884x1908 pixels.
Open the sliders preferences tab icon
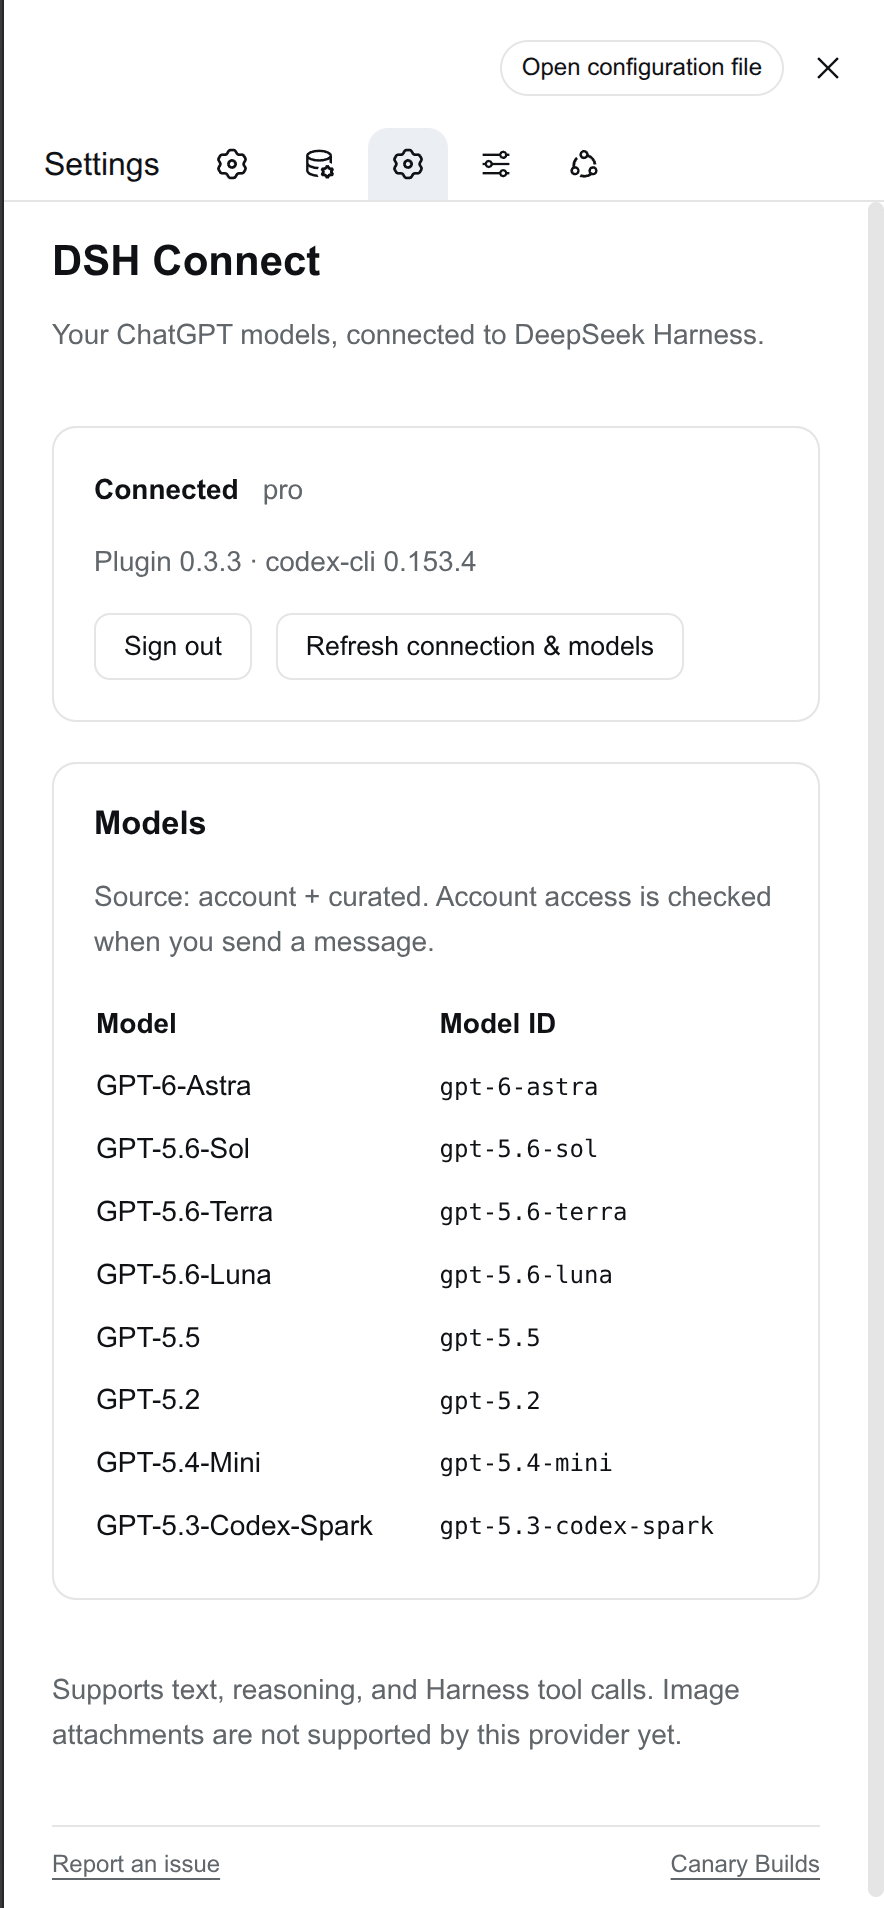pyautogui.click(x=496, y=164)
